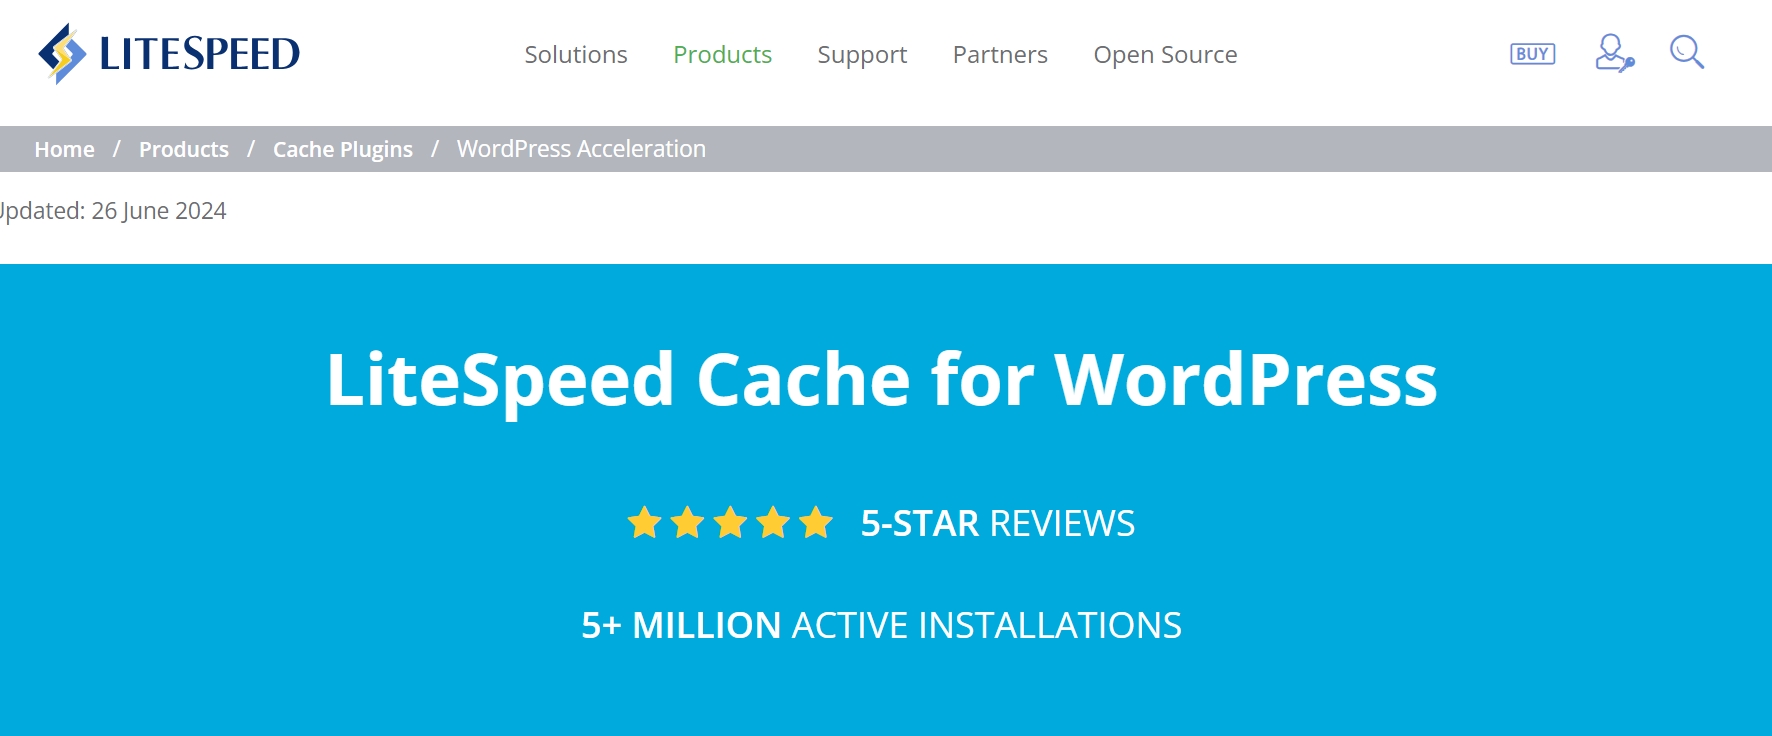This screenshot has height=736, width=1772.
Task: Click the five gold stars rating
Action: [x=730, y=522]
